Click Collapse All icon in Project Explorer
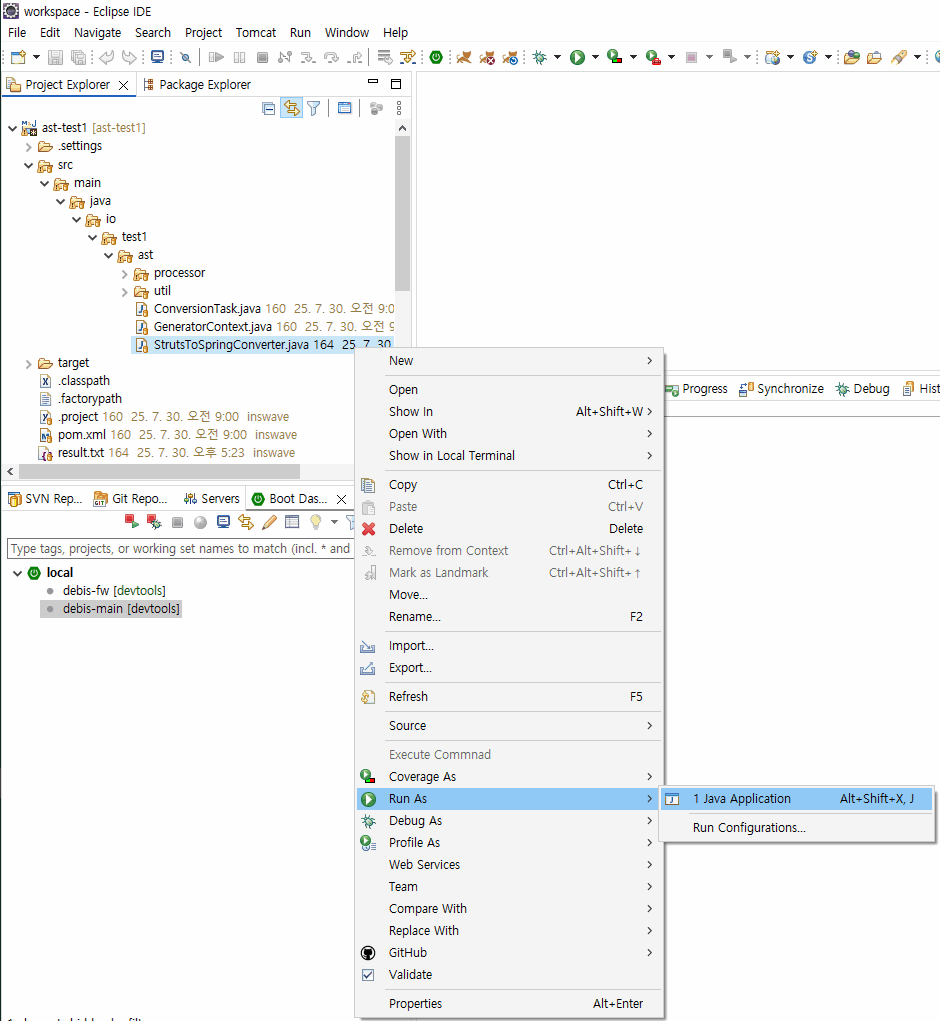The image size is (940, 1021). 268,108
